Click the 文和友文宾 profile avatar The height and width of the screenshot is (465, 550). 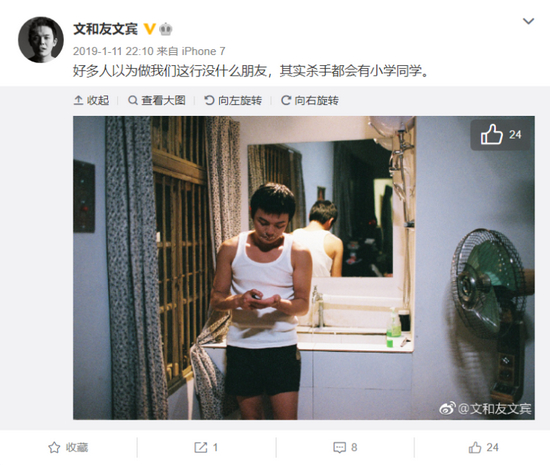[41, 40]
